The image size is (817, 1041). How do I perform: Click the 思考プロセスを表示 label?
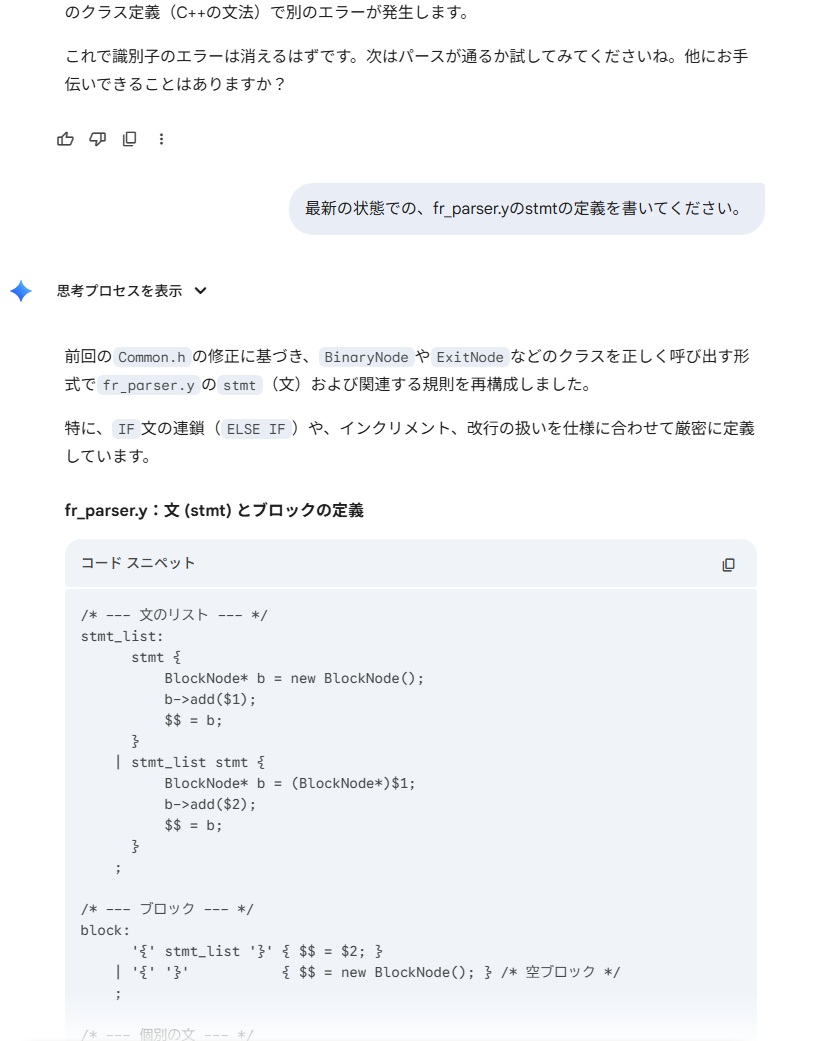[119, 291]
